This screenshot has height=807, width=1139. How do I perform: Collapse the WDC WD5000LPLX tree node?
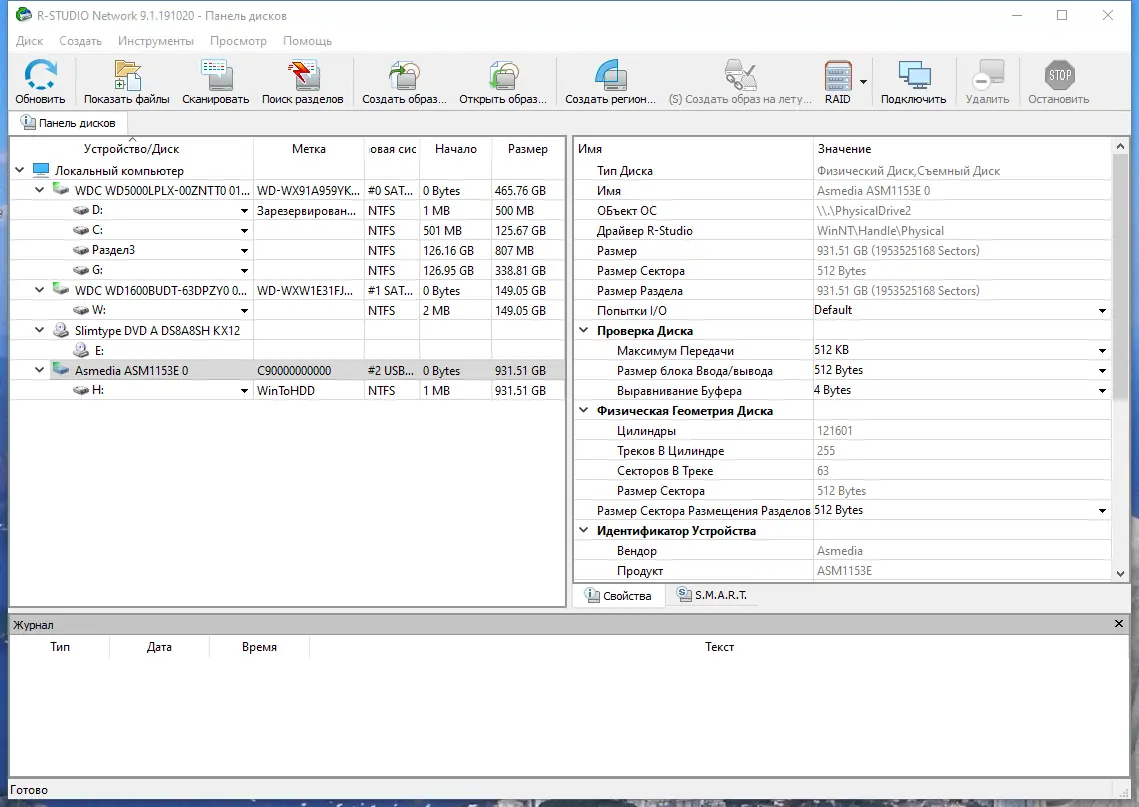38,190
